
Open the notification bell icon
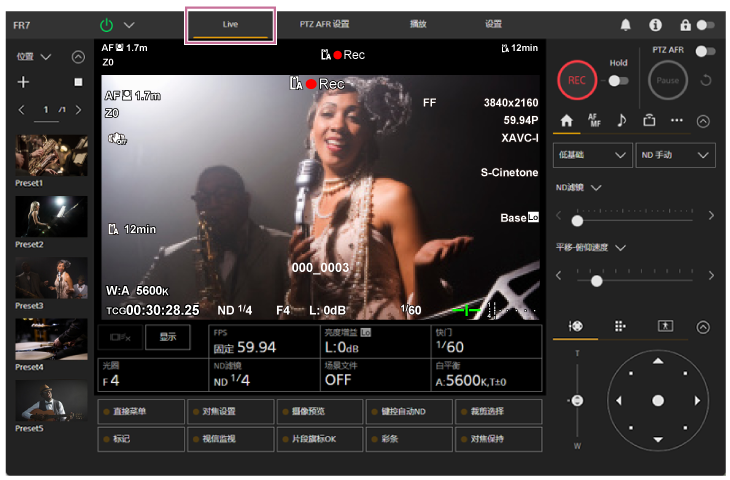click(627, 24)
